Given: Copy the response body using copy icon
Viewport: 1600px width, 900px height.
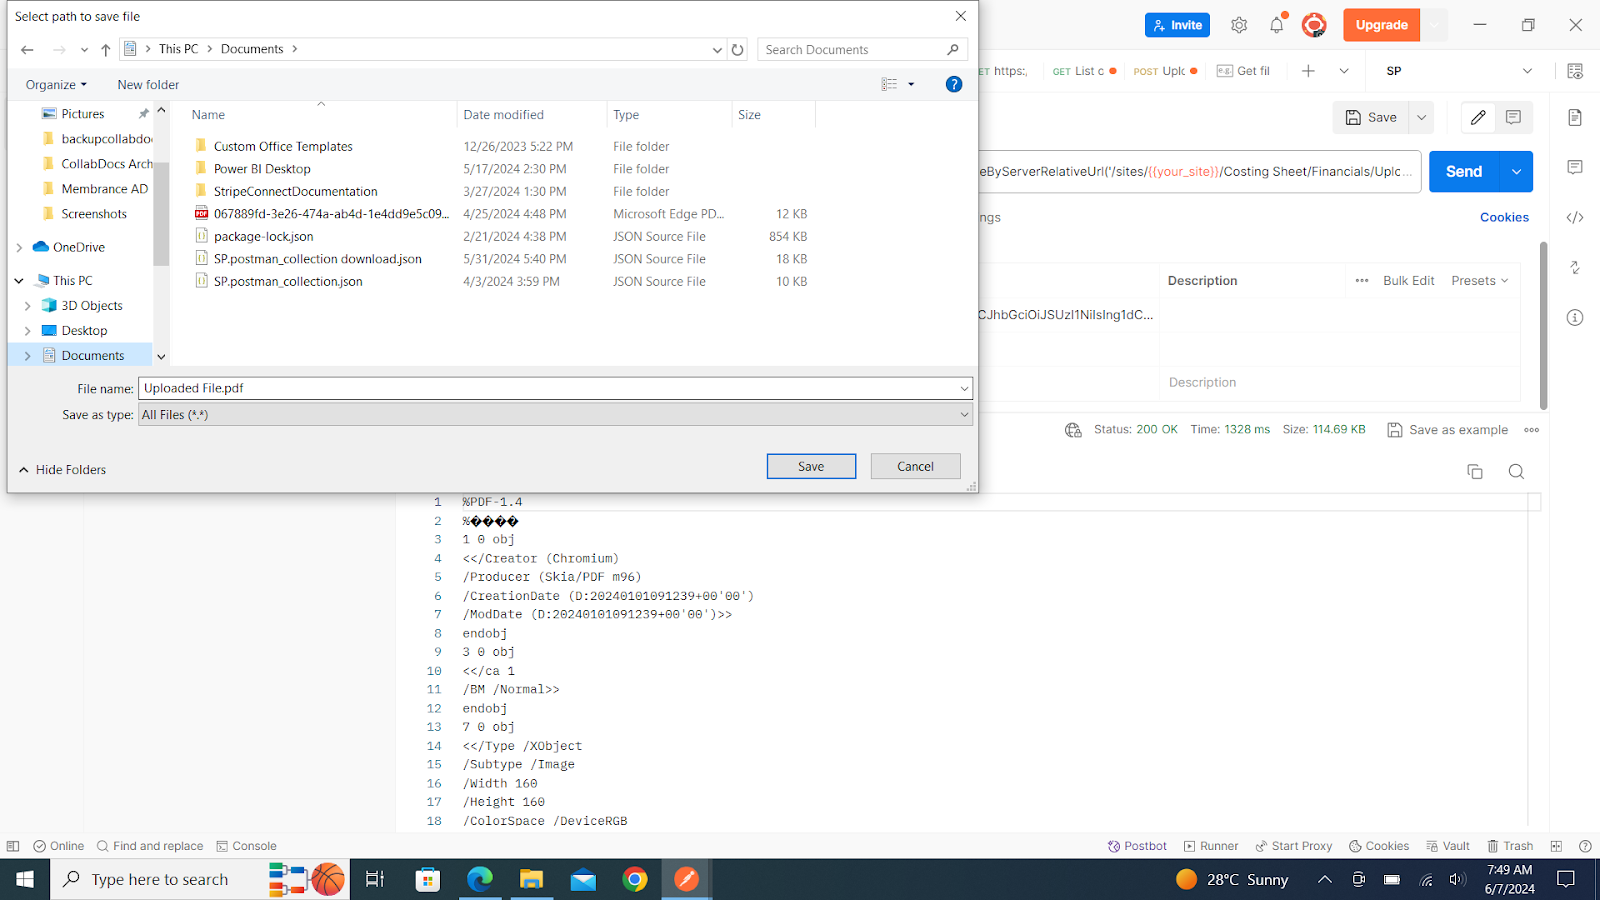Looking at the screenshot, I should point(1475,471).
